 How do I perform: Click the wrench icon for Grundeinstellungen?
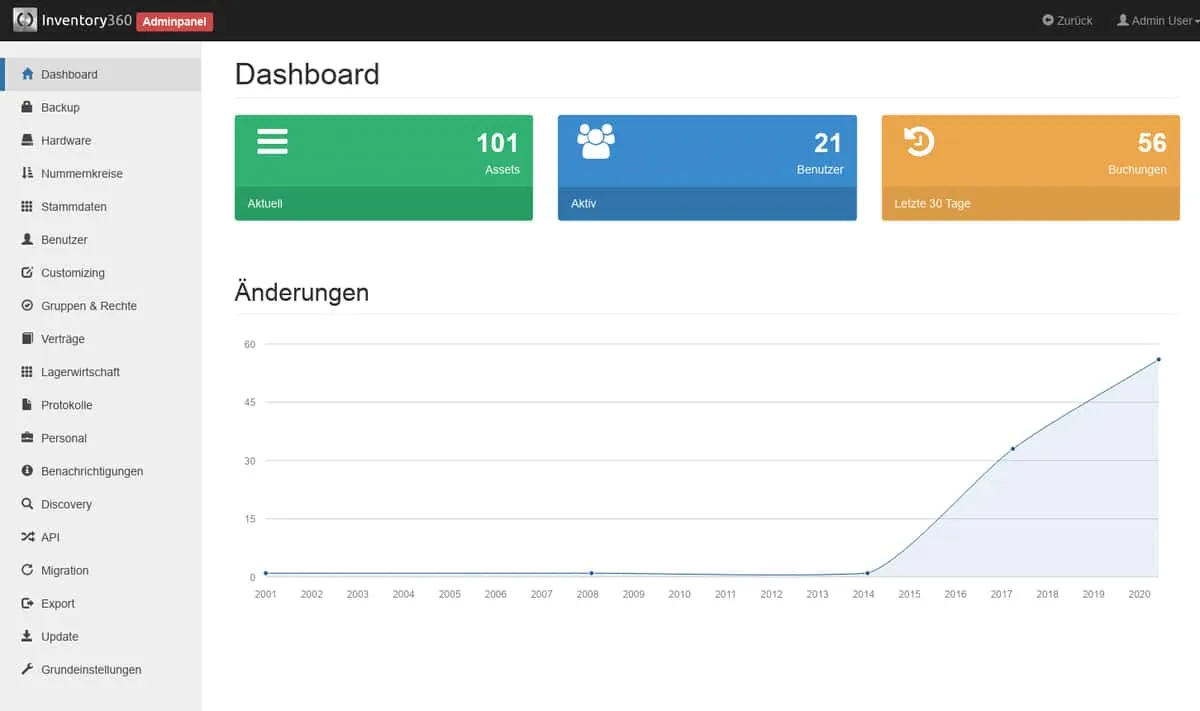click(x=27, y=669)
